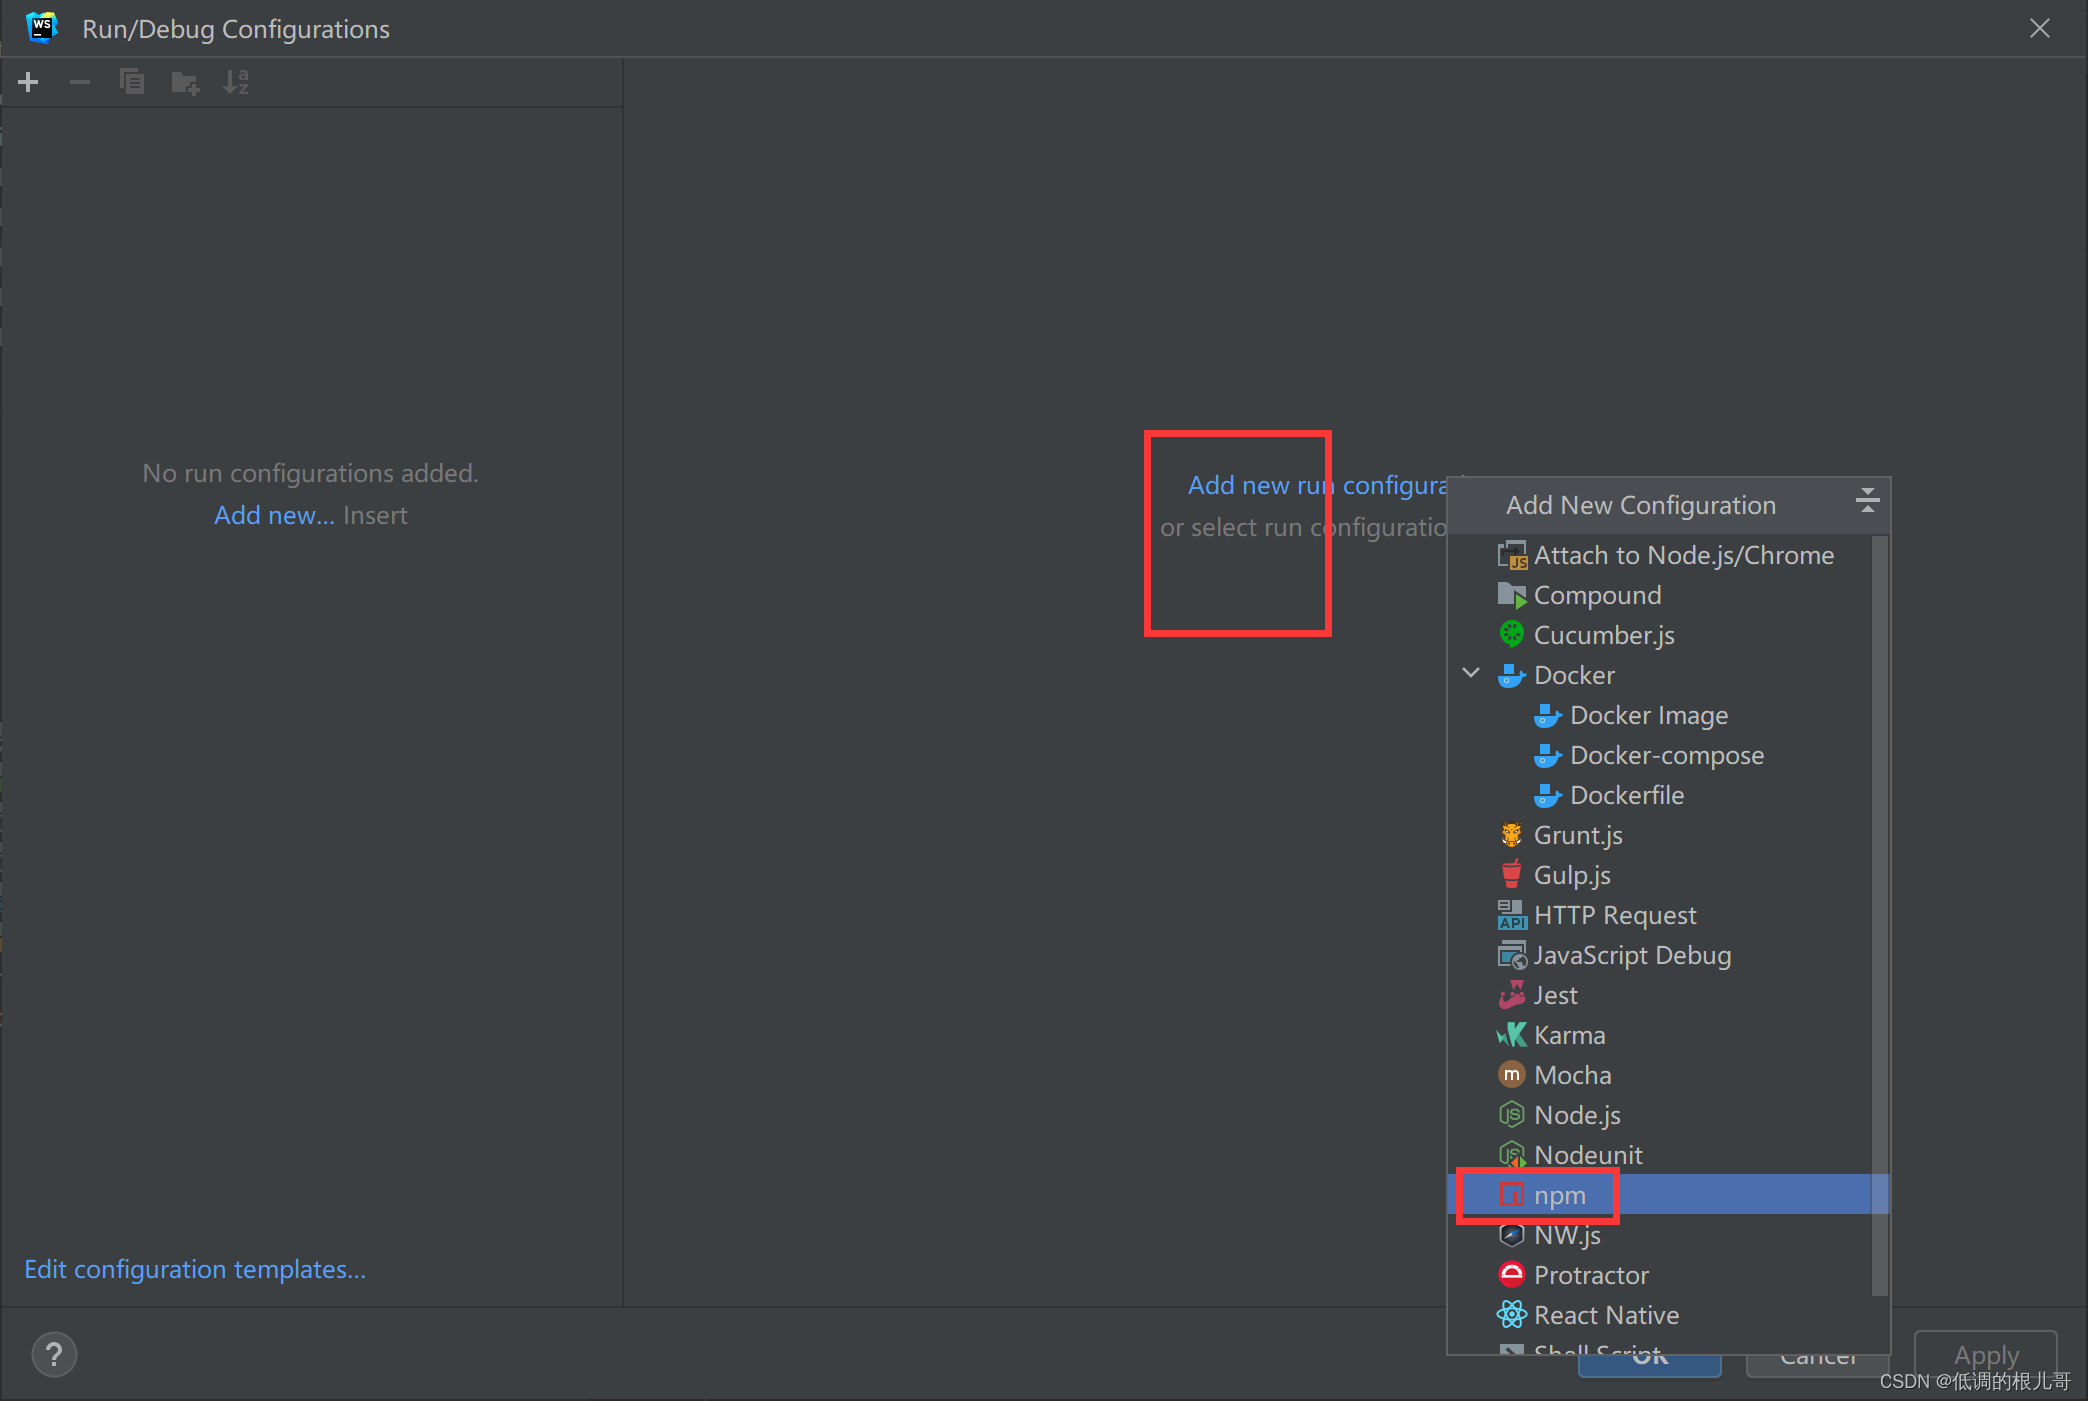The image size is (2088, 1401).
Task: Click the green Cucumber.js icon
Action: [1512, 634]
